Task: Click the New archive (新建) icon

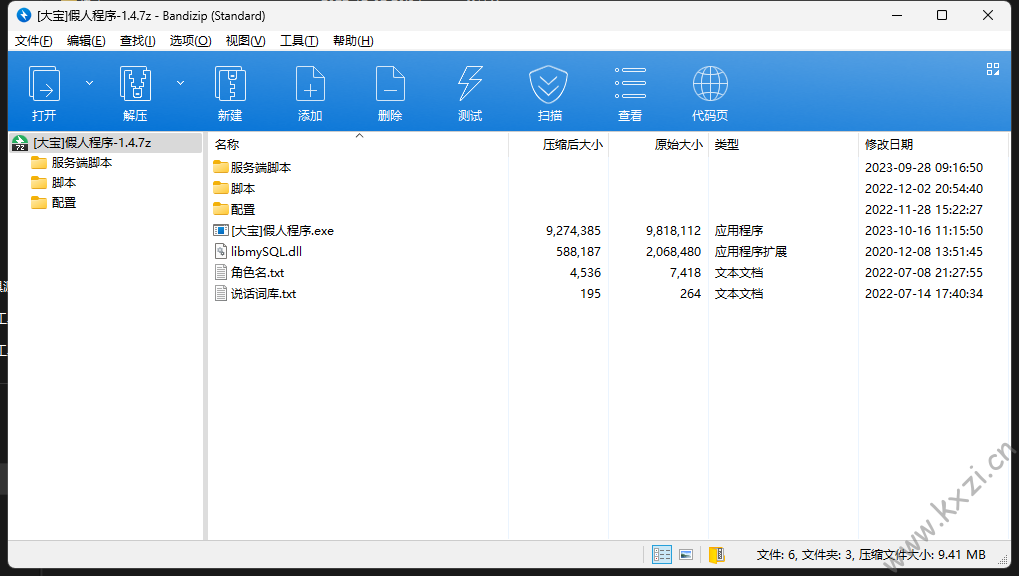Action: [230, 84]
